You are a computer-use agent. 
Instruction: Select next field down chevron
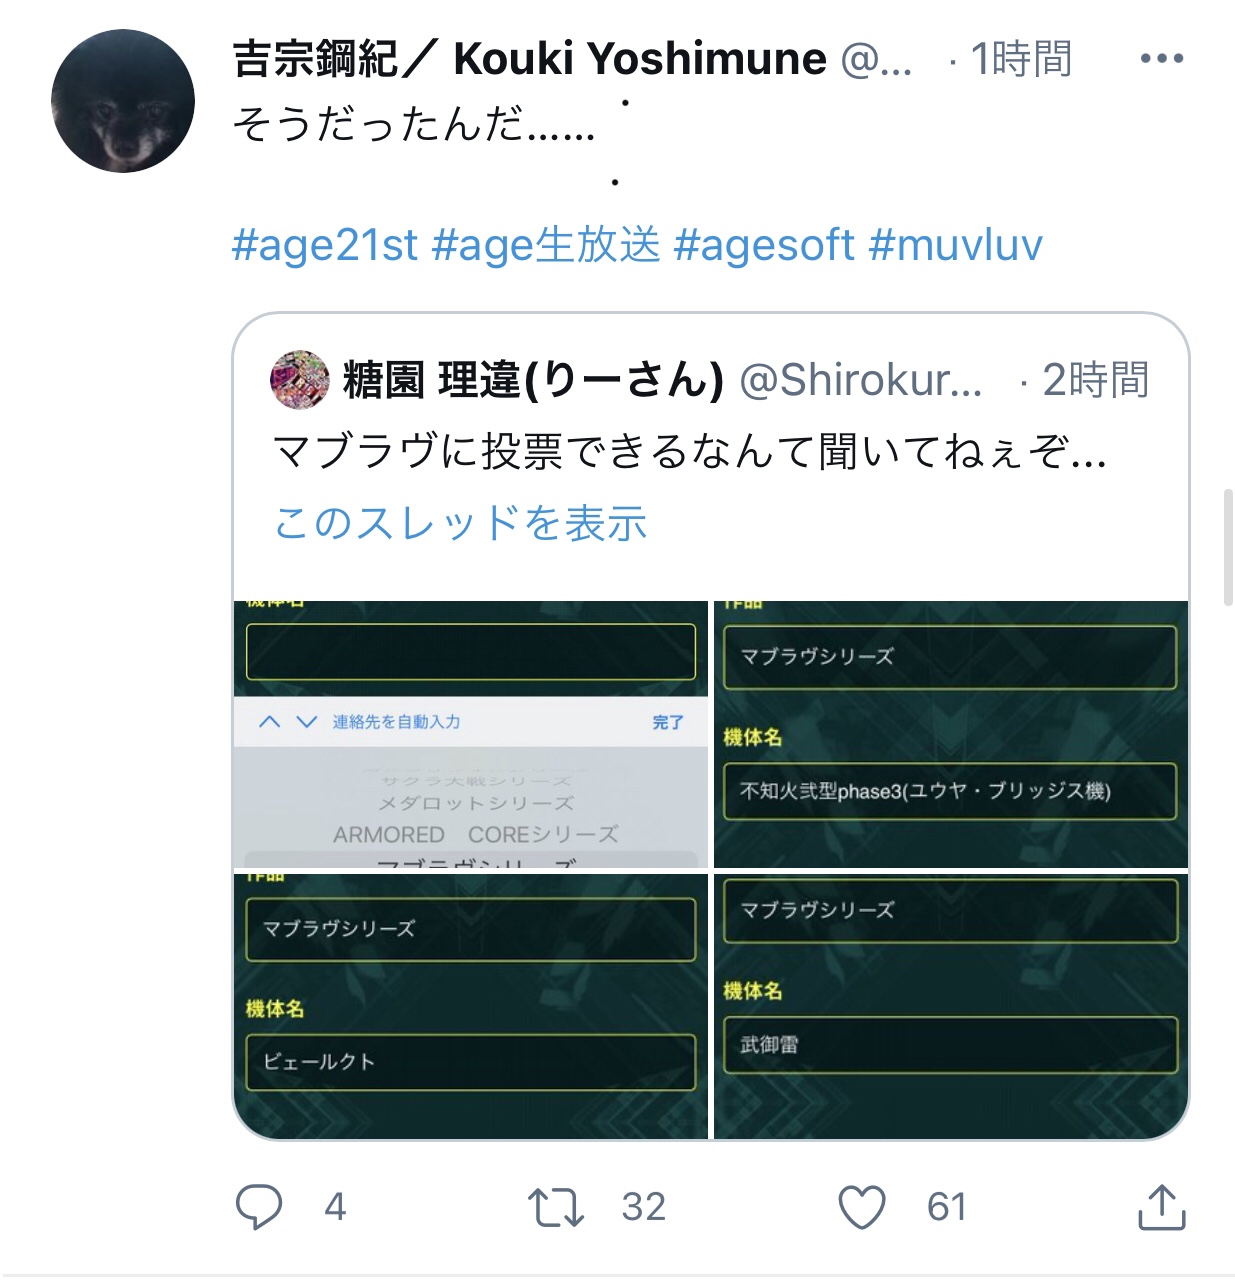pos(307,722)
